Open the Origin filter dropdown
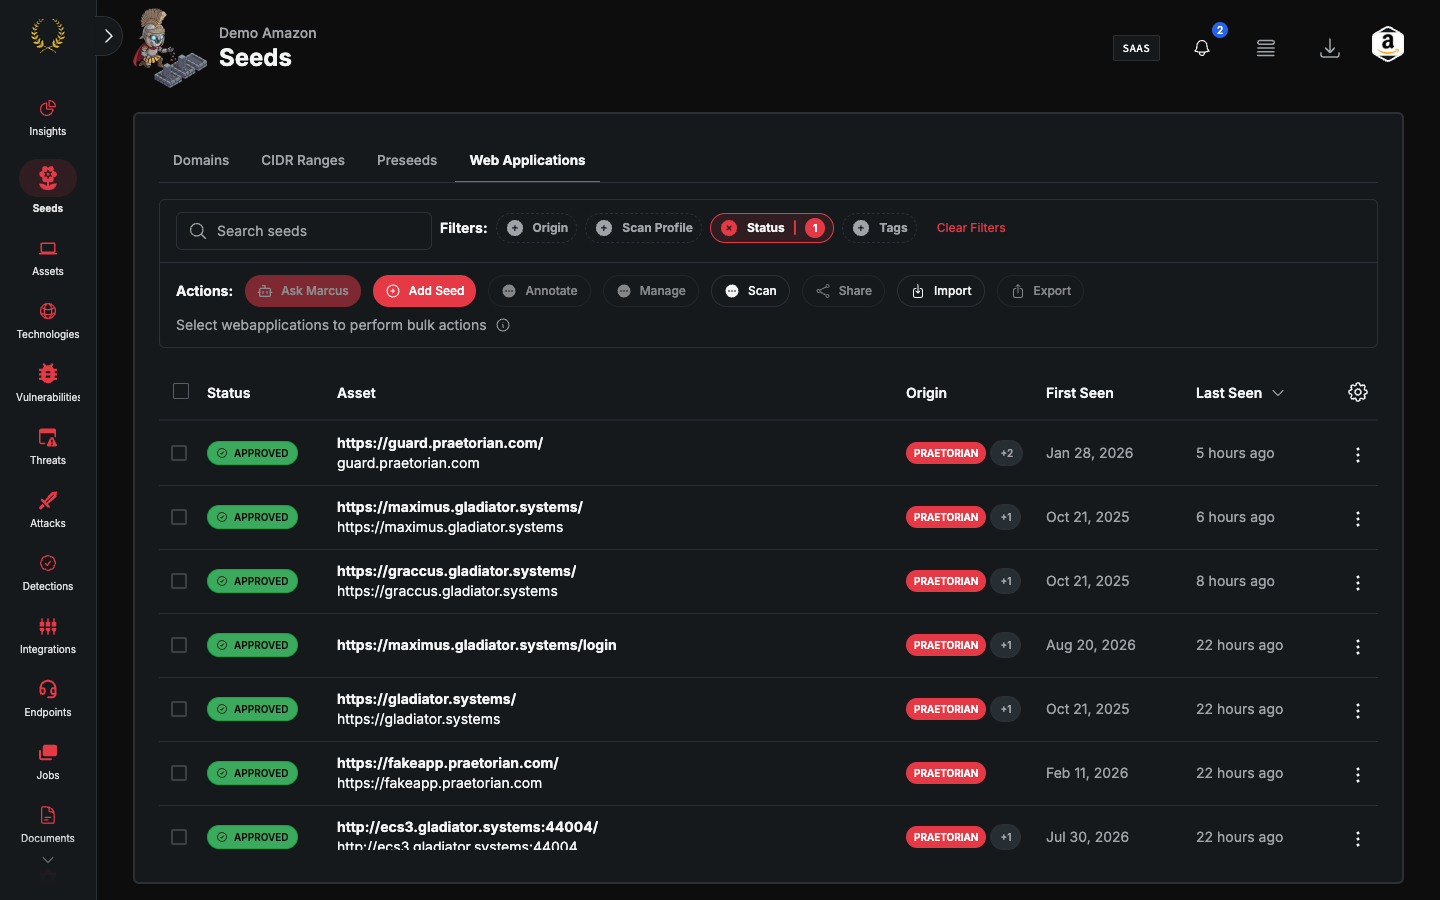Image resolution: width=1440 pixels, height=900 pixels. point(538,228)
